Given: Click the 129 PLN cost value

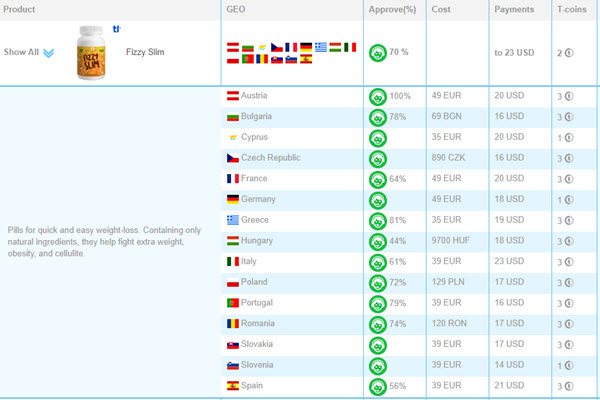Looking at the screenshot, I should [448, 282].
